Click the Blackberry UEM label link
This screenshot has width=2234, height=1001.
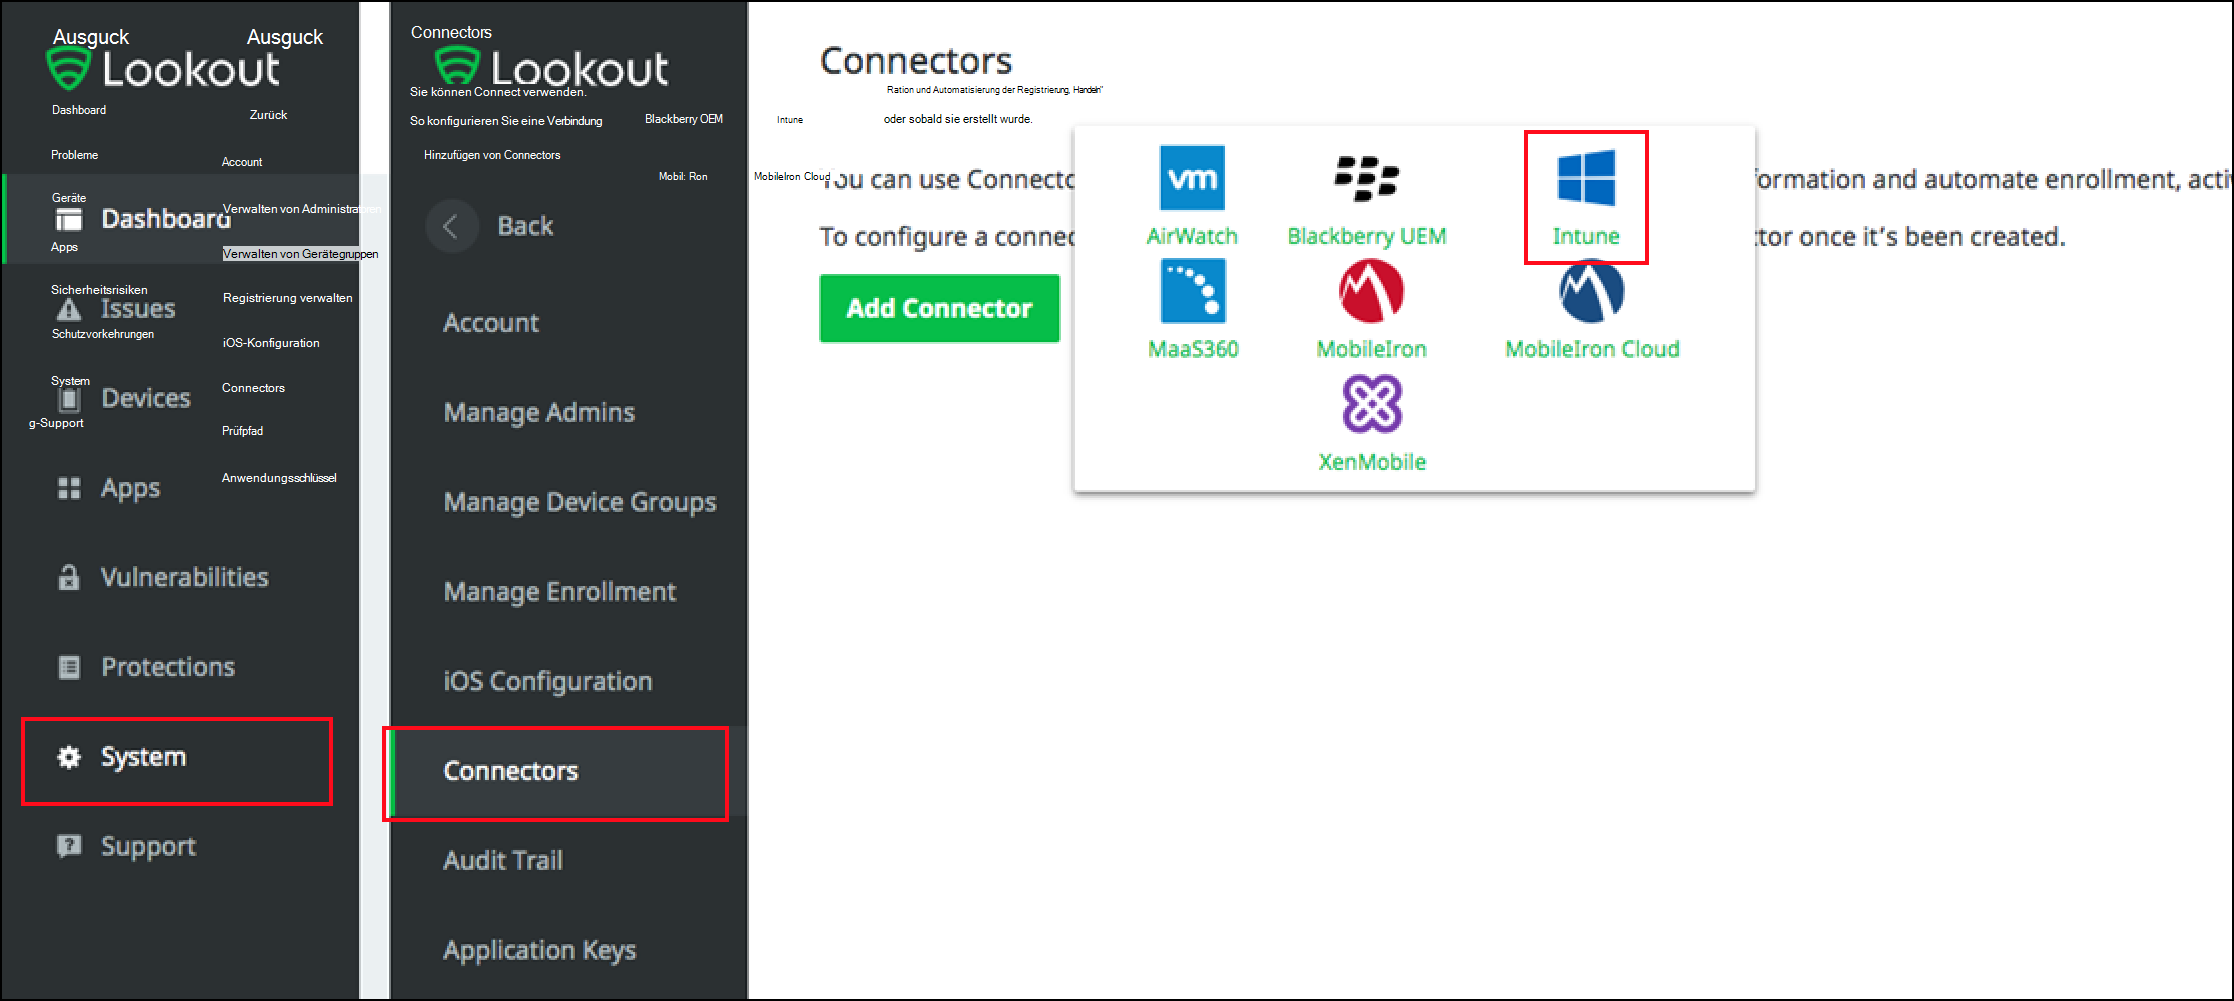(1367, 236)
